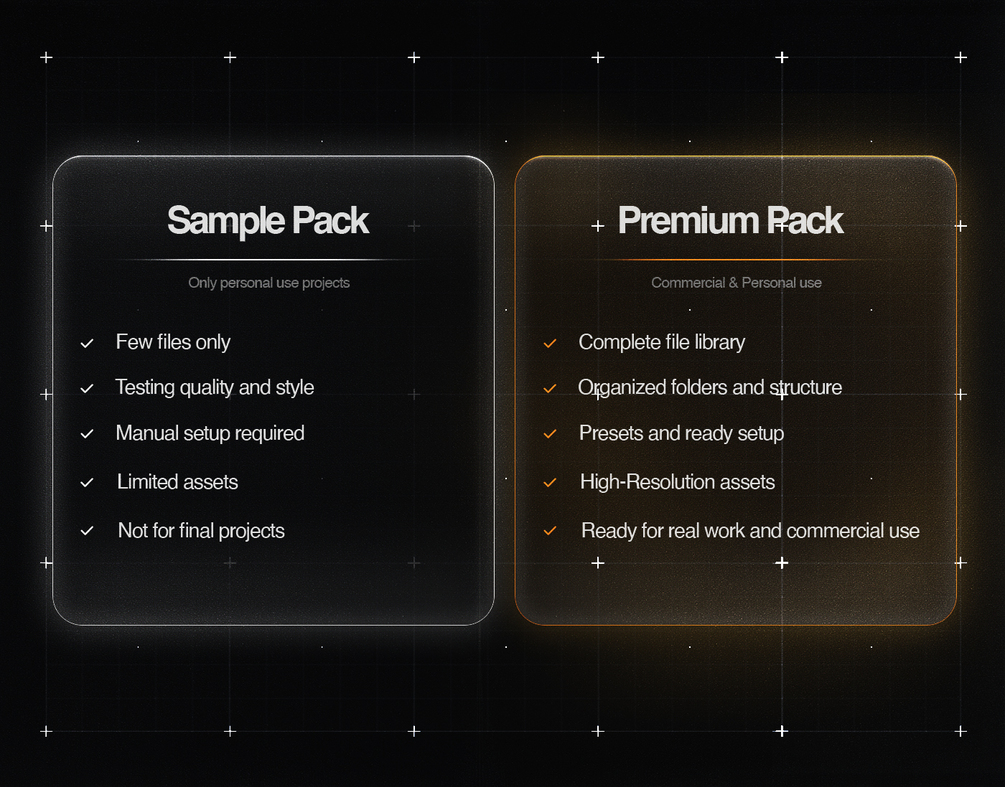Click the orange checkmark beside Complete file library
The width and height of the screenshot is (1005, 787).
tap(550, 344)
